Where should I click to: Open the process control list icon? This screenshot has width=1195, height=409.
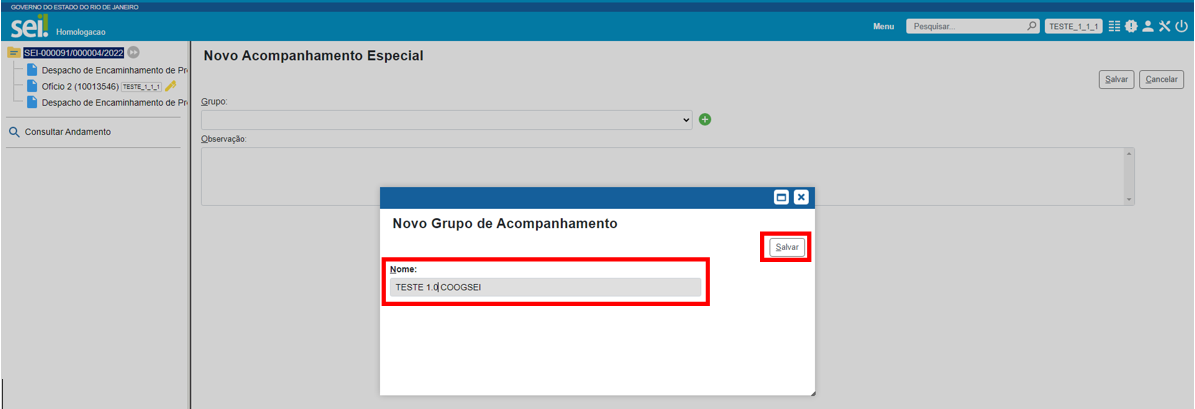(x=1114, y=27)
